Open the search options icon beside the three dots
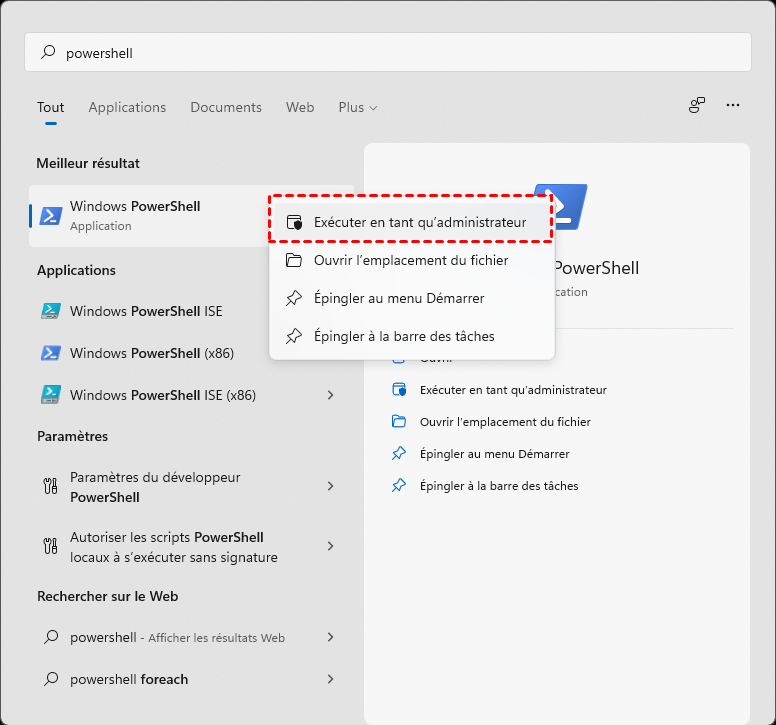This screenshot has height=725, width=776. click(697, 105)
